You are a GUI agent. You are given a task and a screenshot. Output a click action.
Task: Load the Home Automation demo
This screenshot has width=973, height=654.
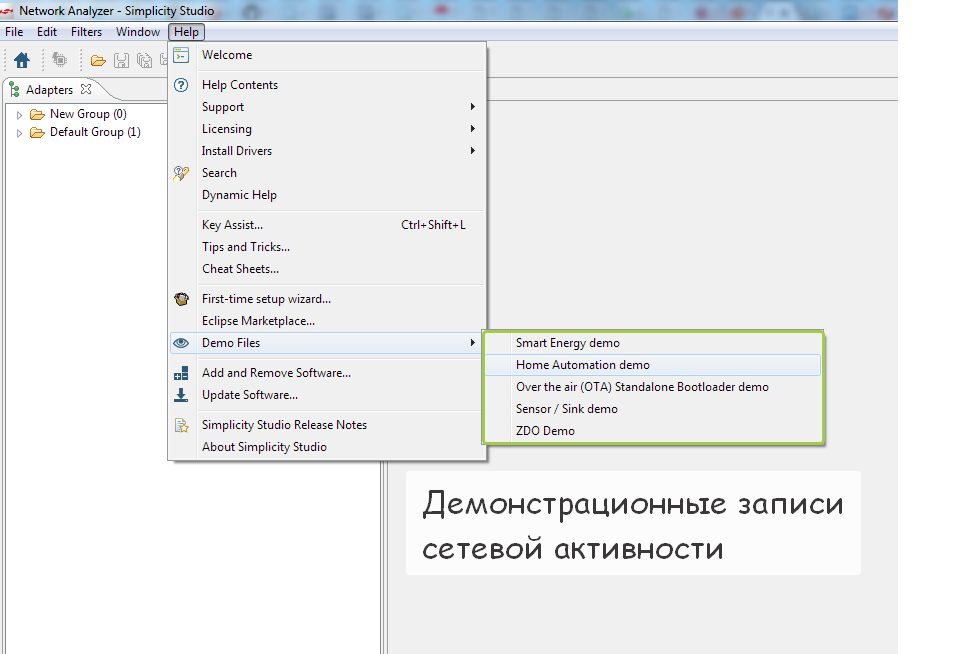653,365
